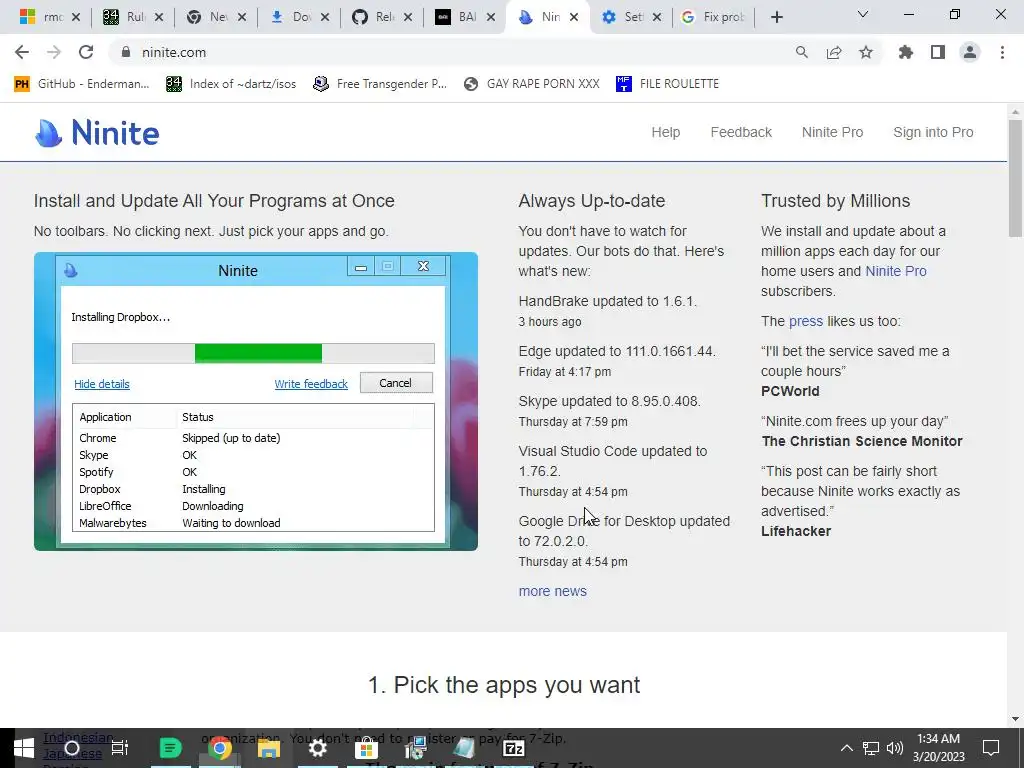Reload the ninite.com page

click(x=86, y=52)
